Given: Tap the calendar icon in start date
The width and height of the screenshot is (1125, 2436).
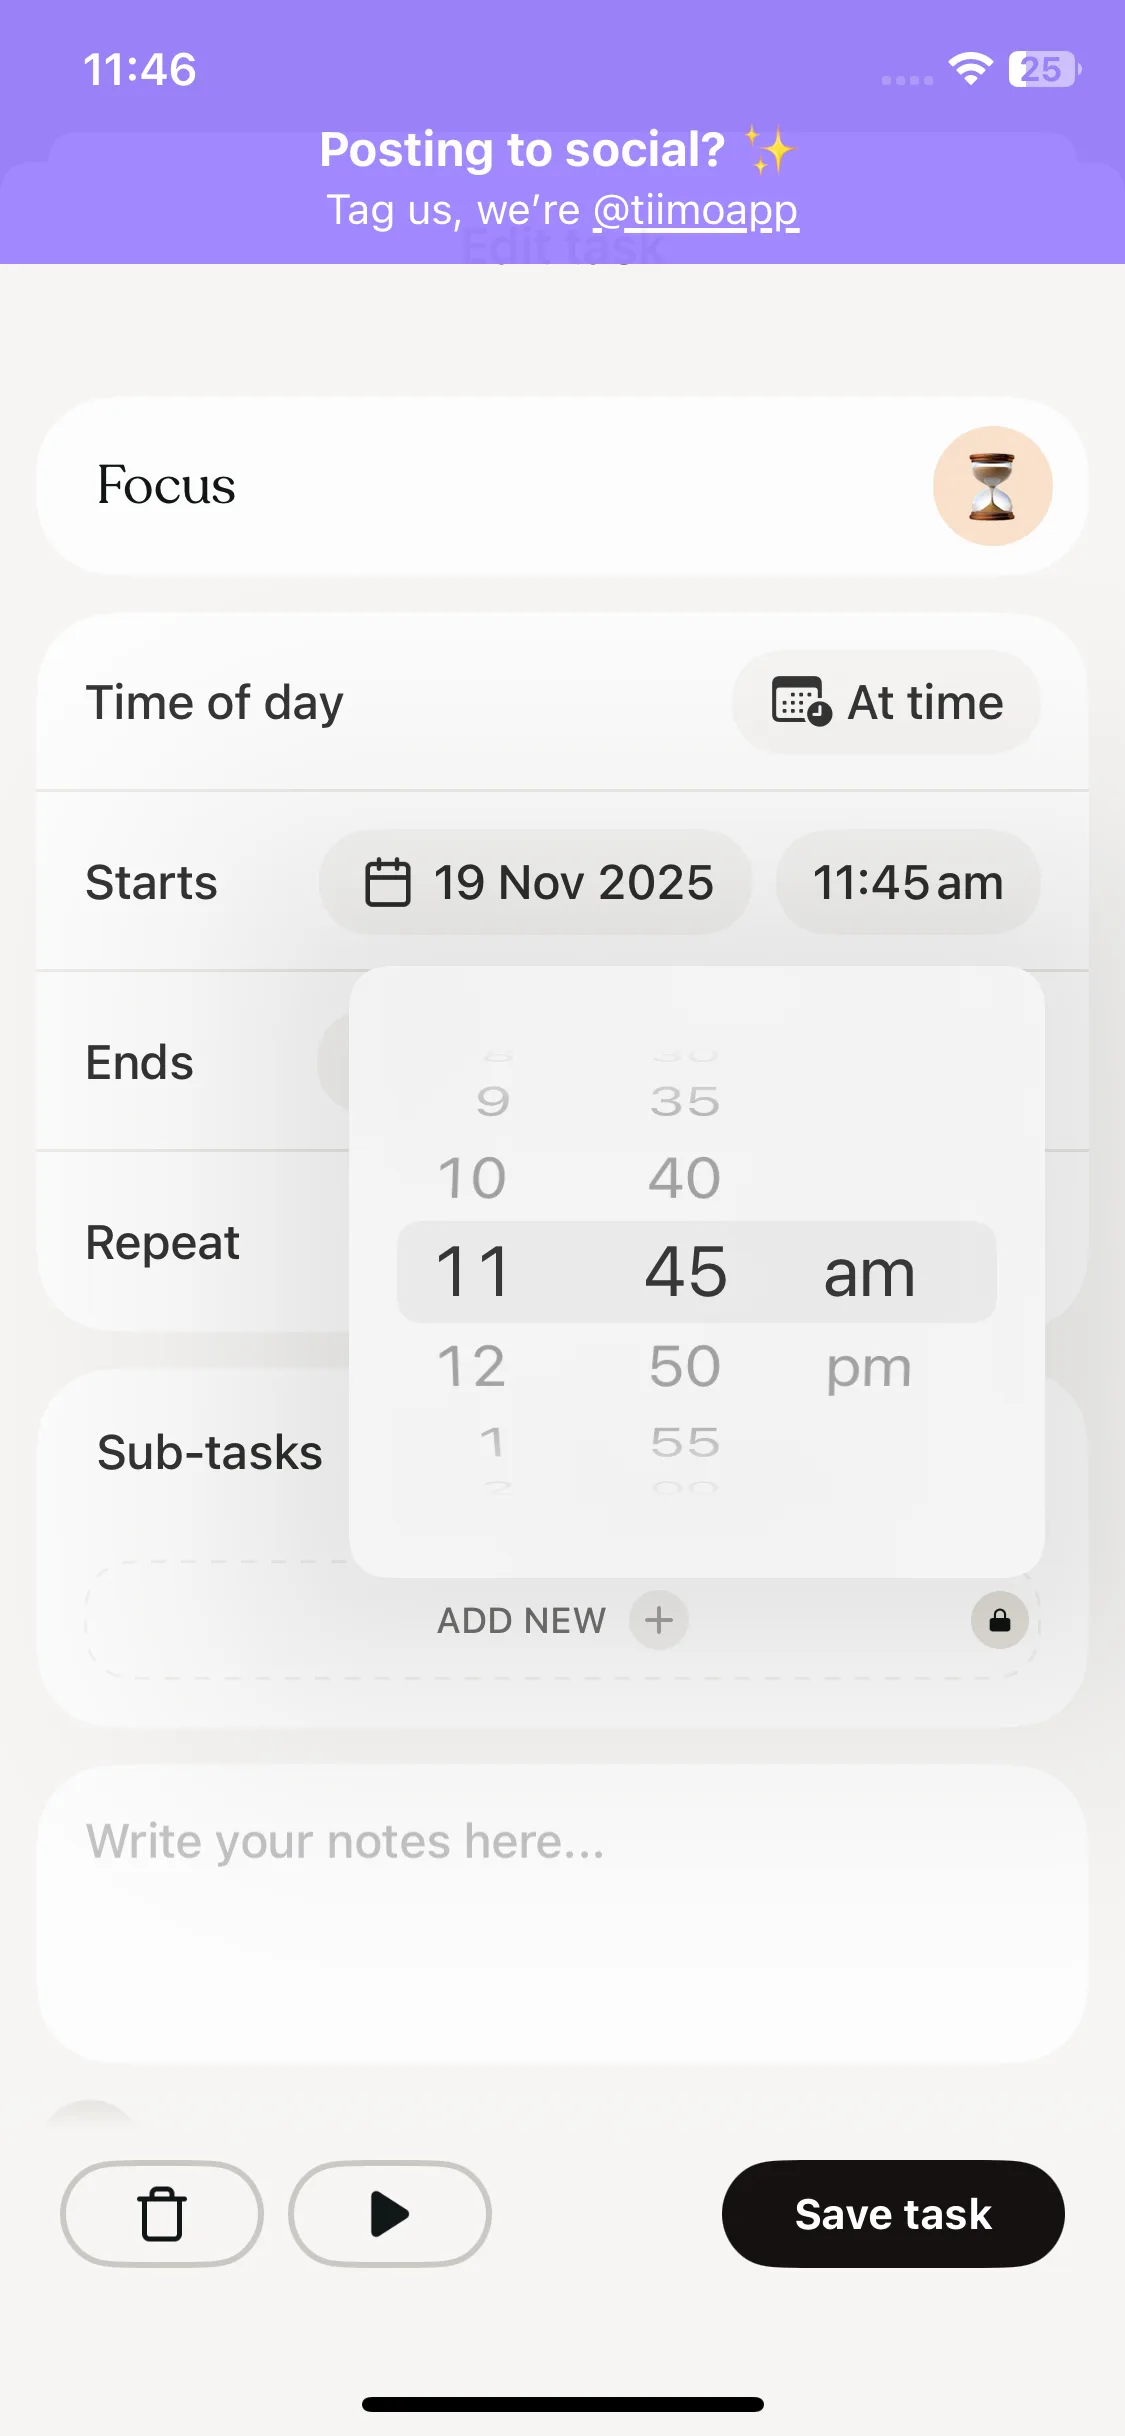Looking at the screenshot, I should [x=388, y=882].
